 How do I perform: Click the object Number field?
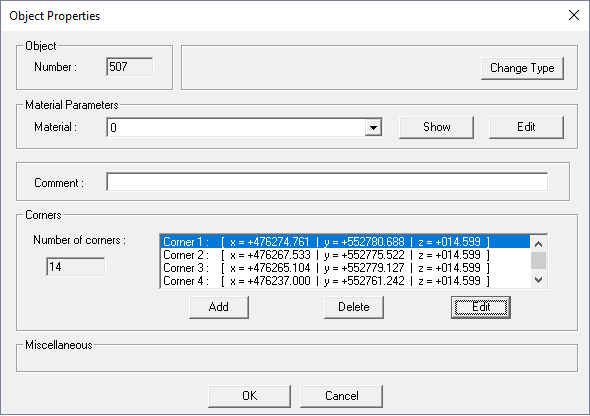(130, 67)
